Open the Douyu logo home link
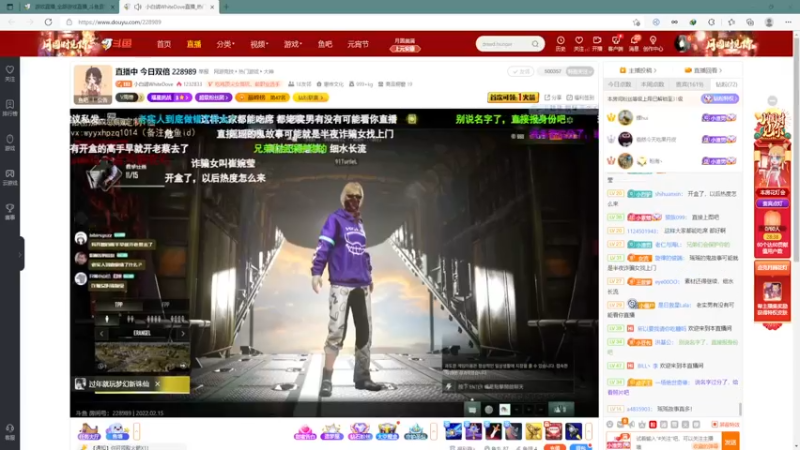Screen dimensions: 800x450 (116, 44)
